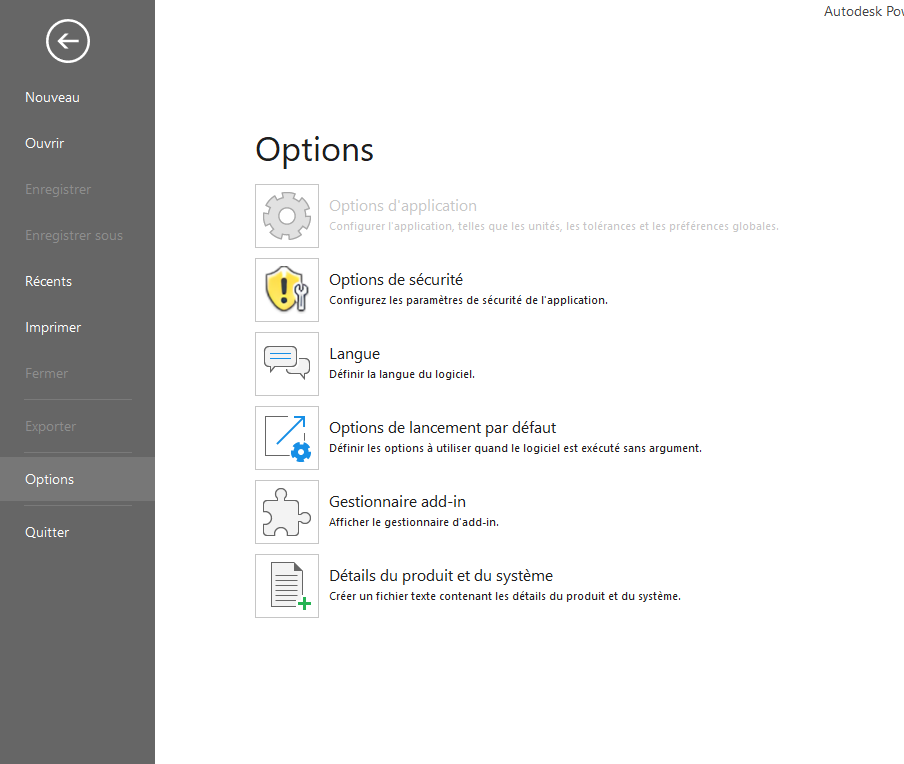Click the 'Gestionnaire add-in' title text
The image size is (904, 764).
point(397,502)
